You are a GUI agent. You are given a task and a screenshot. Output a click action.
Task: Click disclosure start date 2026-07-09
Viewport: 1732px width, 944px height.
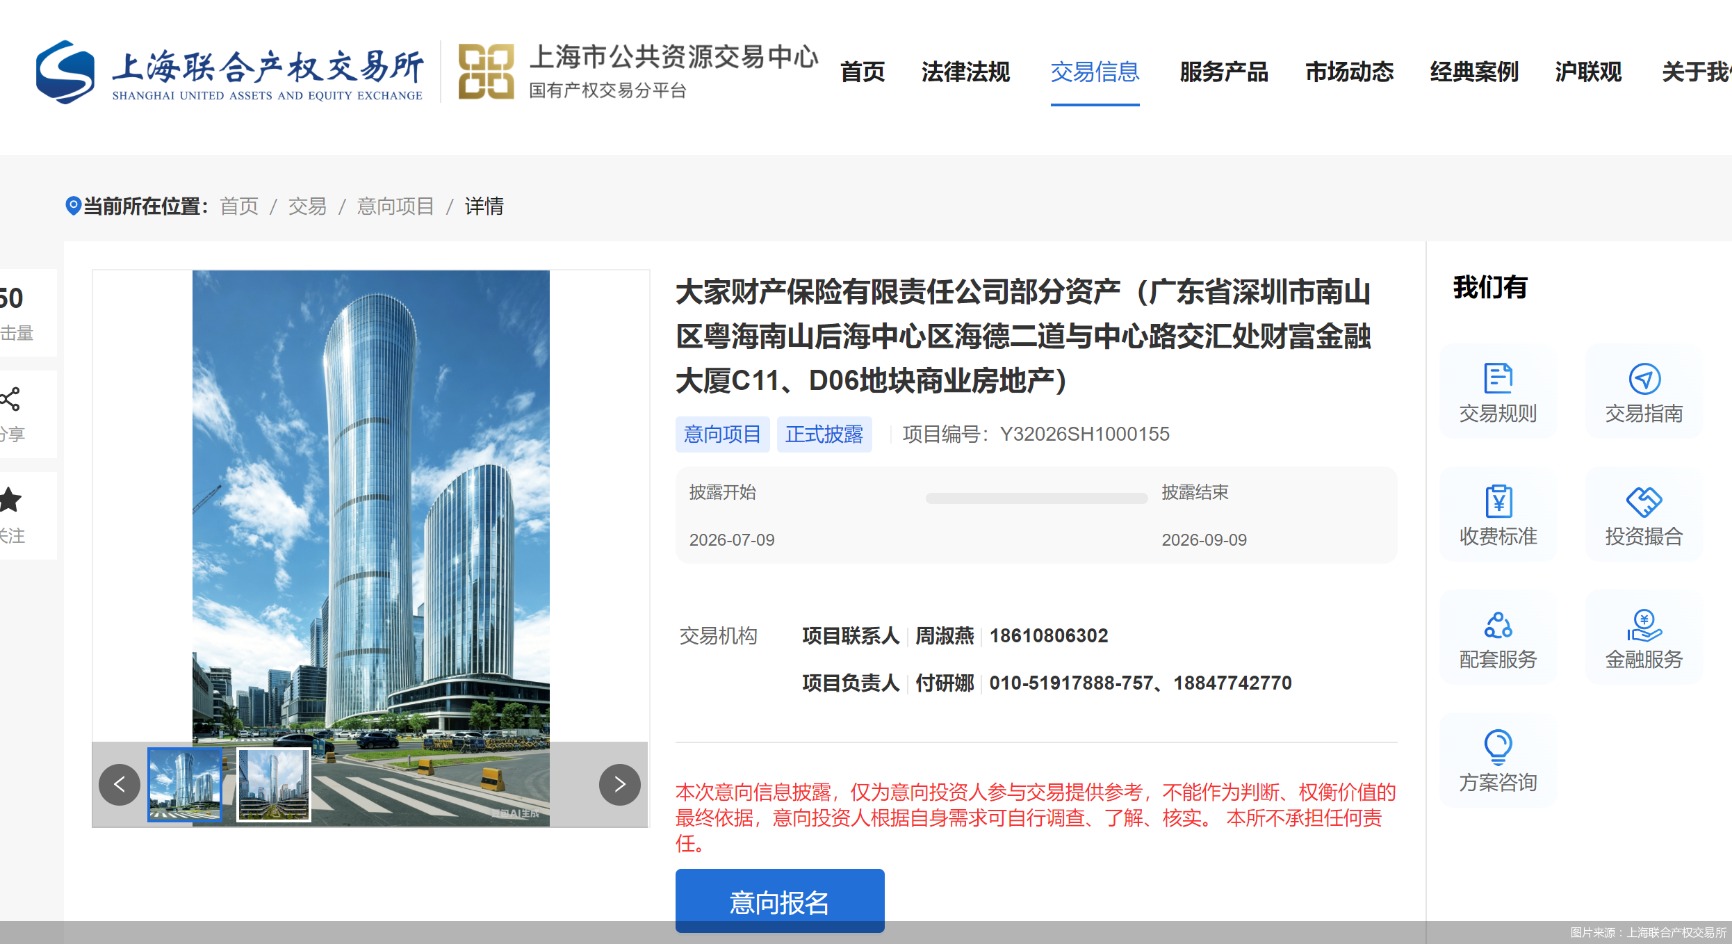click(x=732, y=540)
